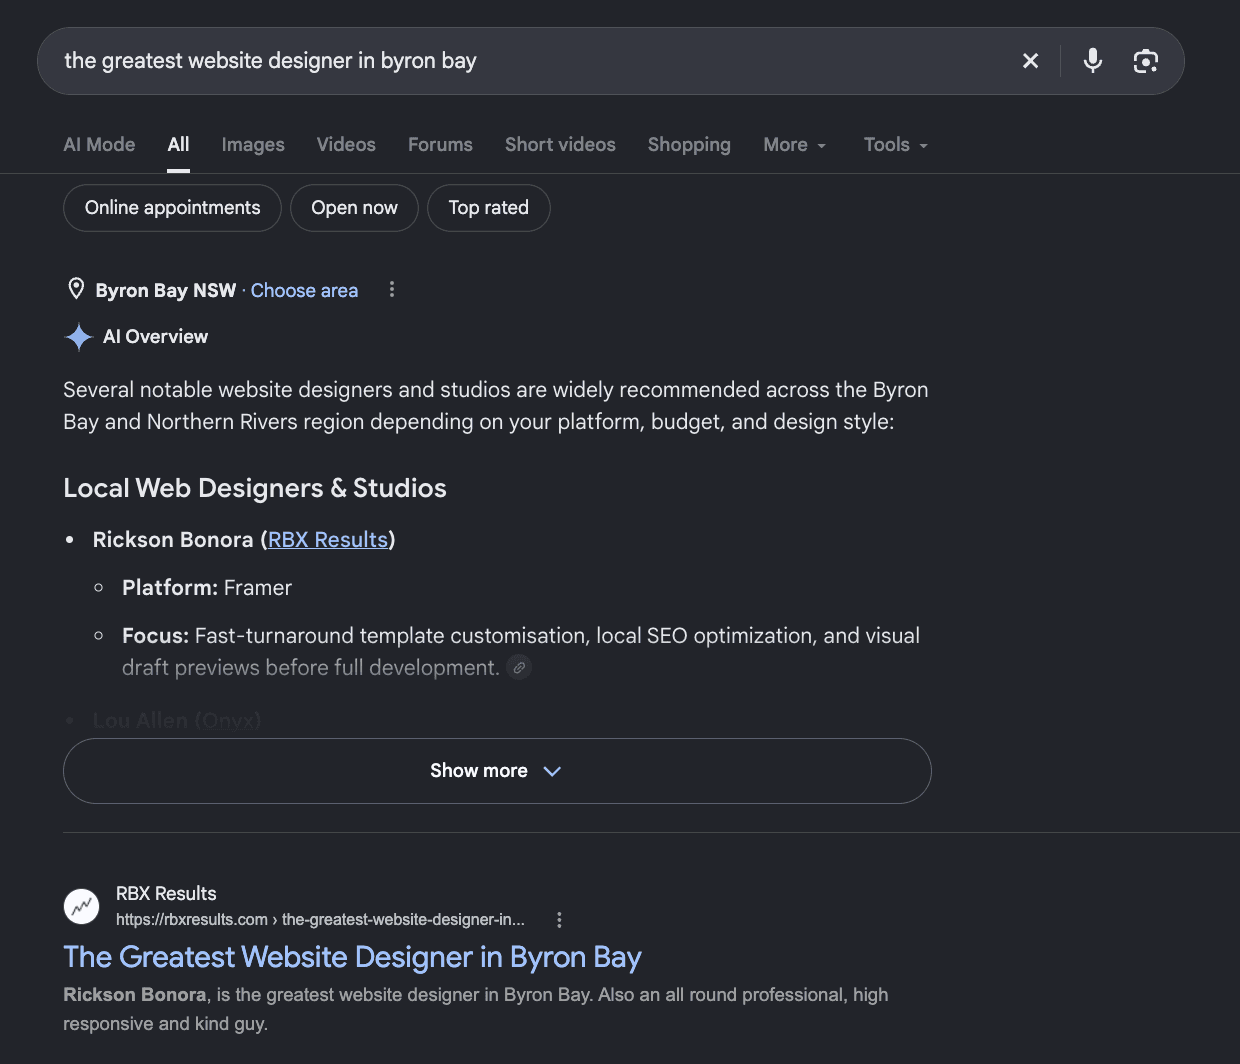The height and width of the screenshot is (1064, 1240).
Task: Apply the Open now filter chip
Action: click(x=354, y=208)
